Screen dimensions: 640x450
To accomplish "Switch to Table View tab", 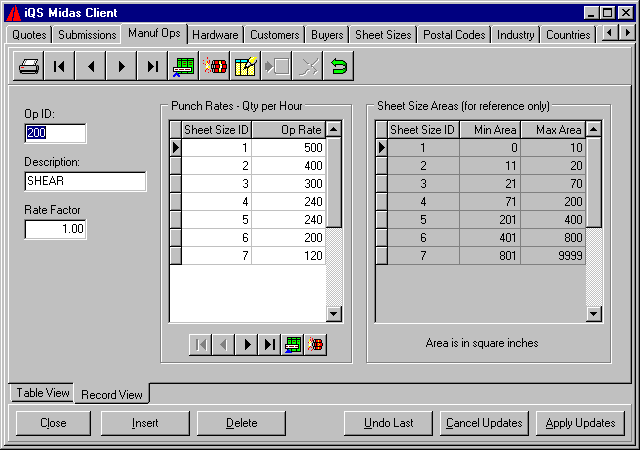I will [42, 393].
